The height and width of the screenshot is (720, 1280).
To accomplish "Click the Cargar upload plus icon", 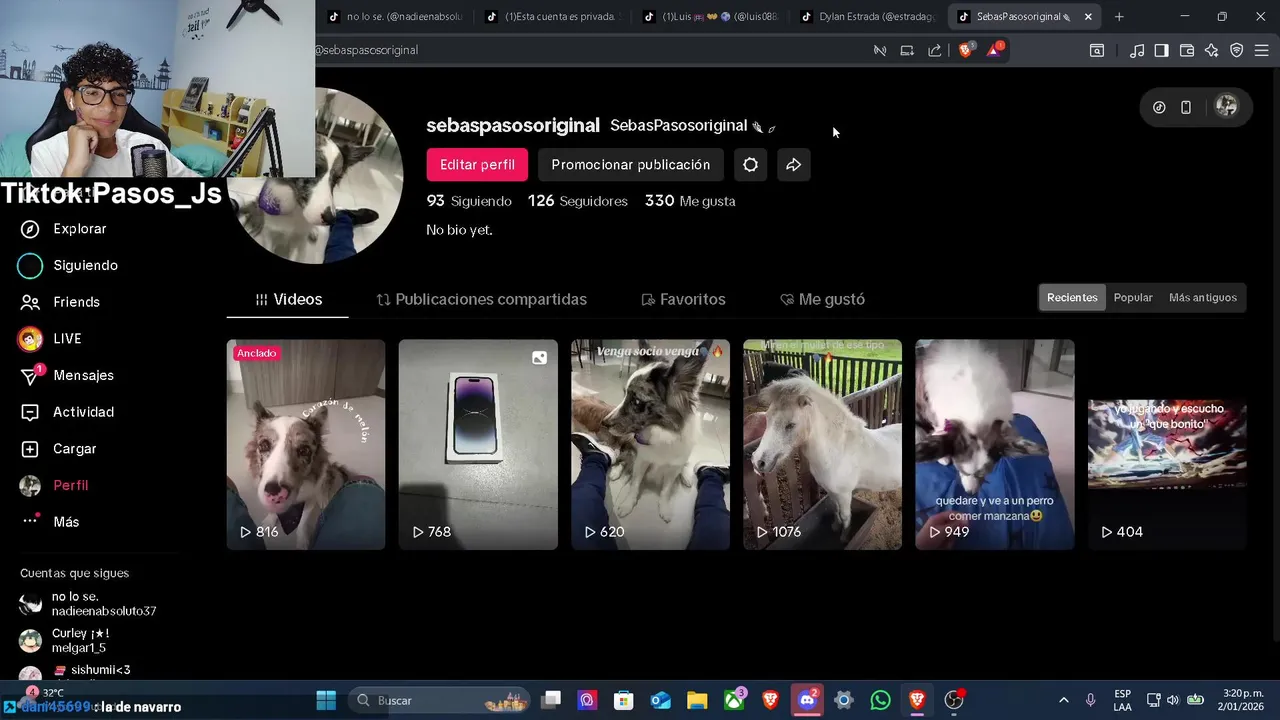I will pyautogui.click(x=30, y=449).
